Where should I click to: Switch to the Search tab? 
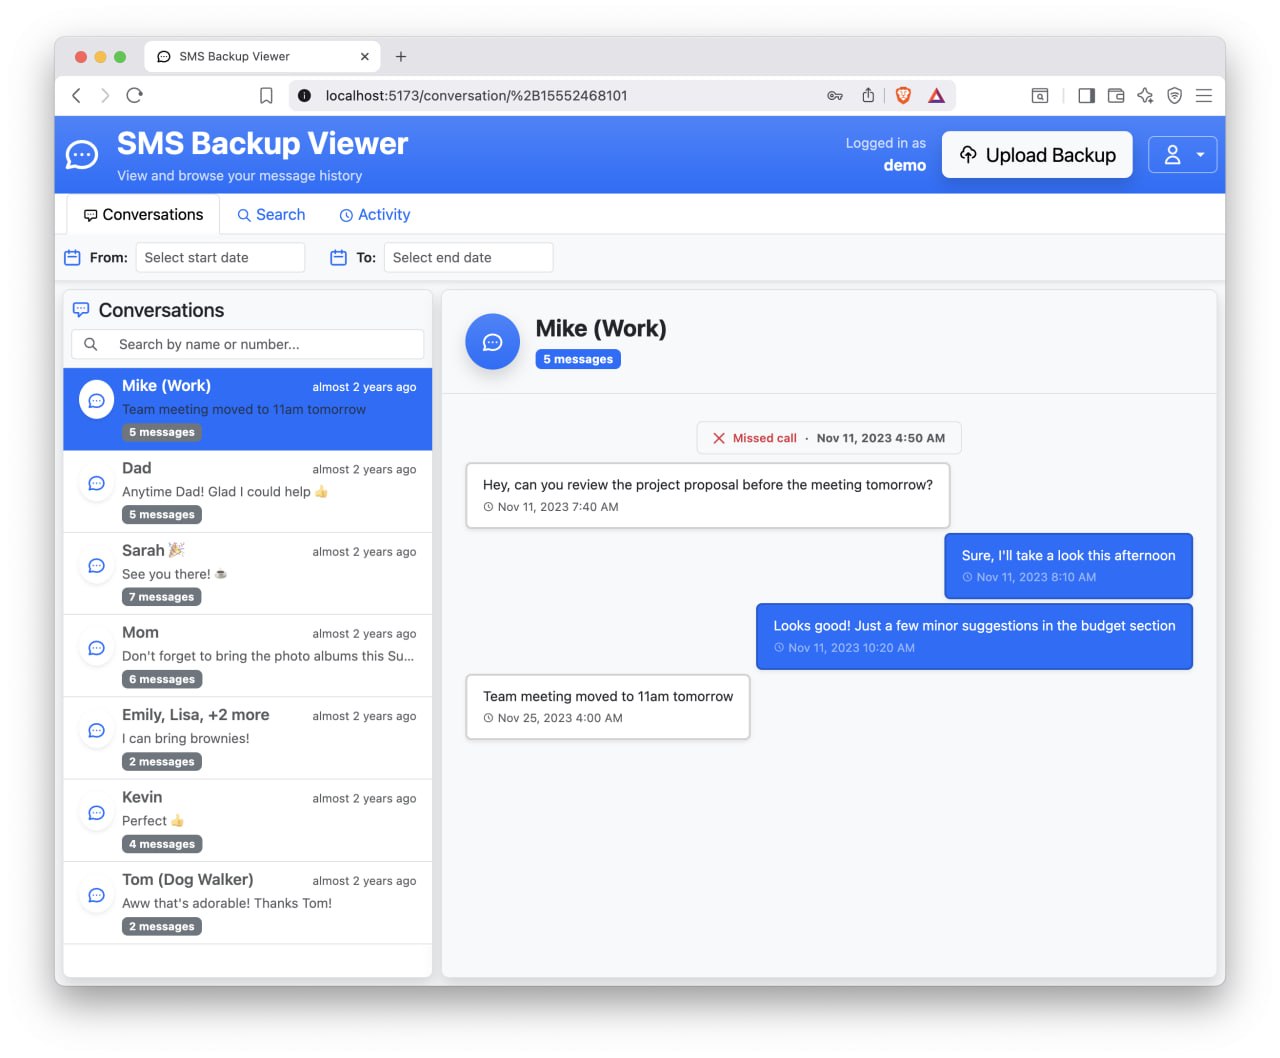click(x=271, y=215)
